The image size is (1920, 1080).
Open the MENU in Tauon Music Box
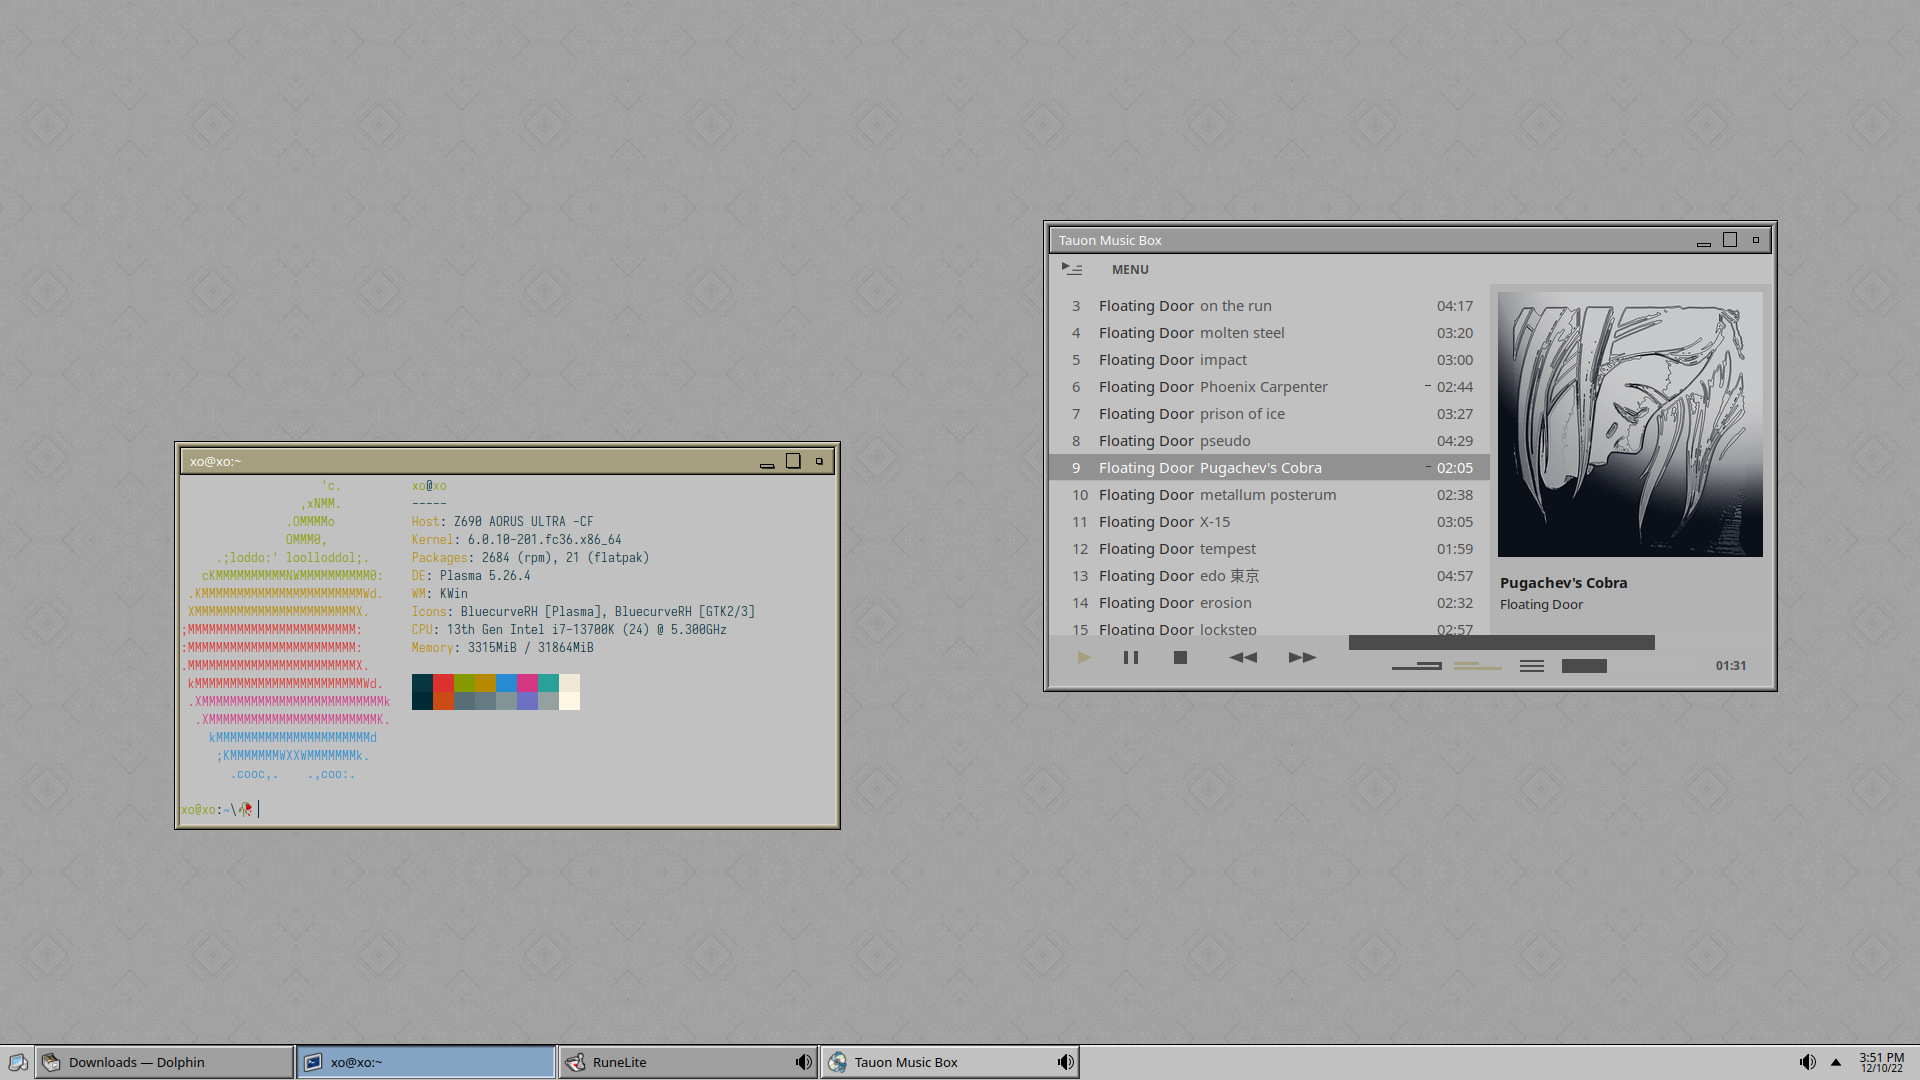[x=1130, y=269]
